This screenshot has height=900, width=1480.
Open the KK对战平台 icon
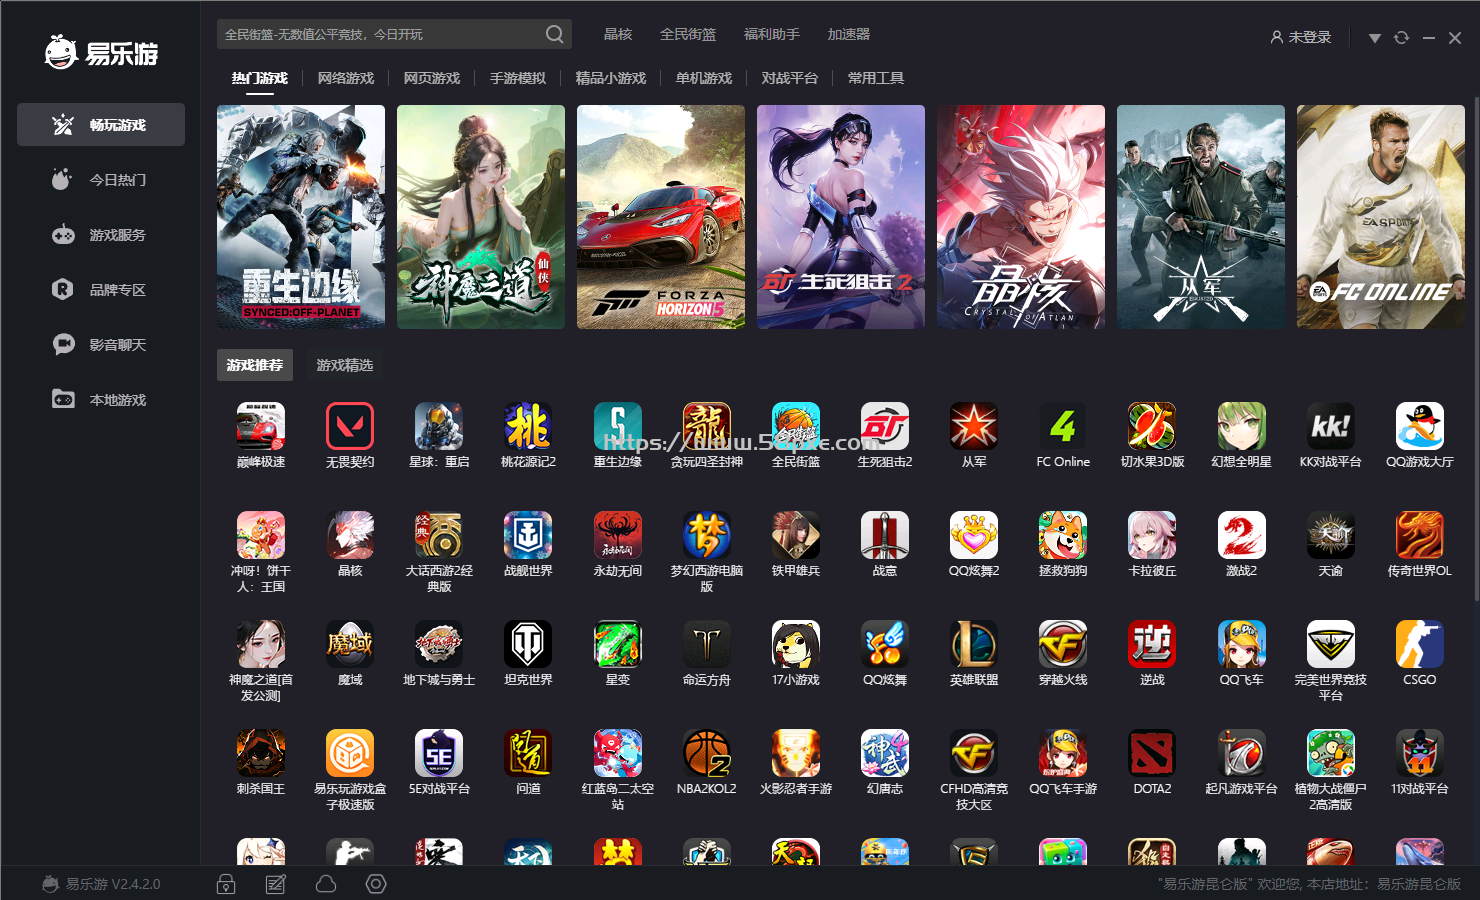point(1331,426)
